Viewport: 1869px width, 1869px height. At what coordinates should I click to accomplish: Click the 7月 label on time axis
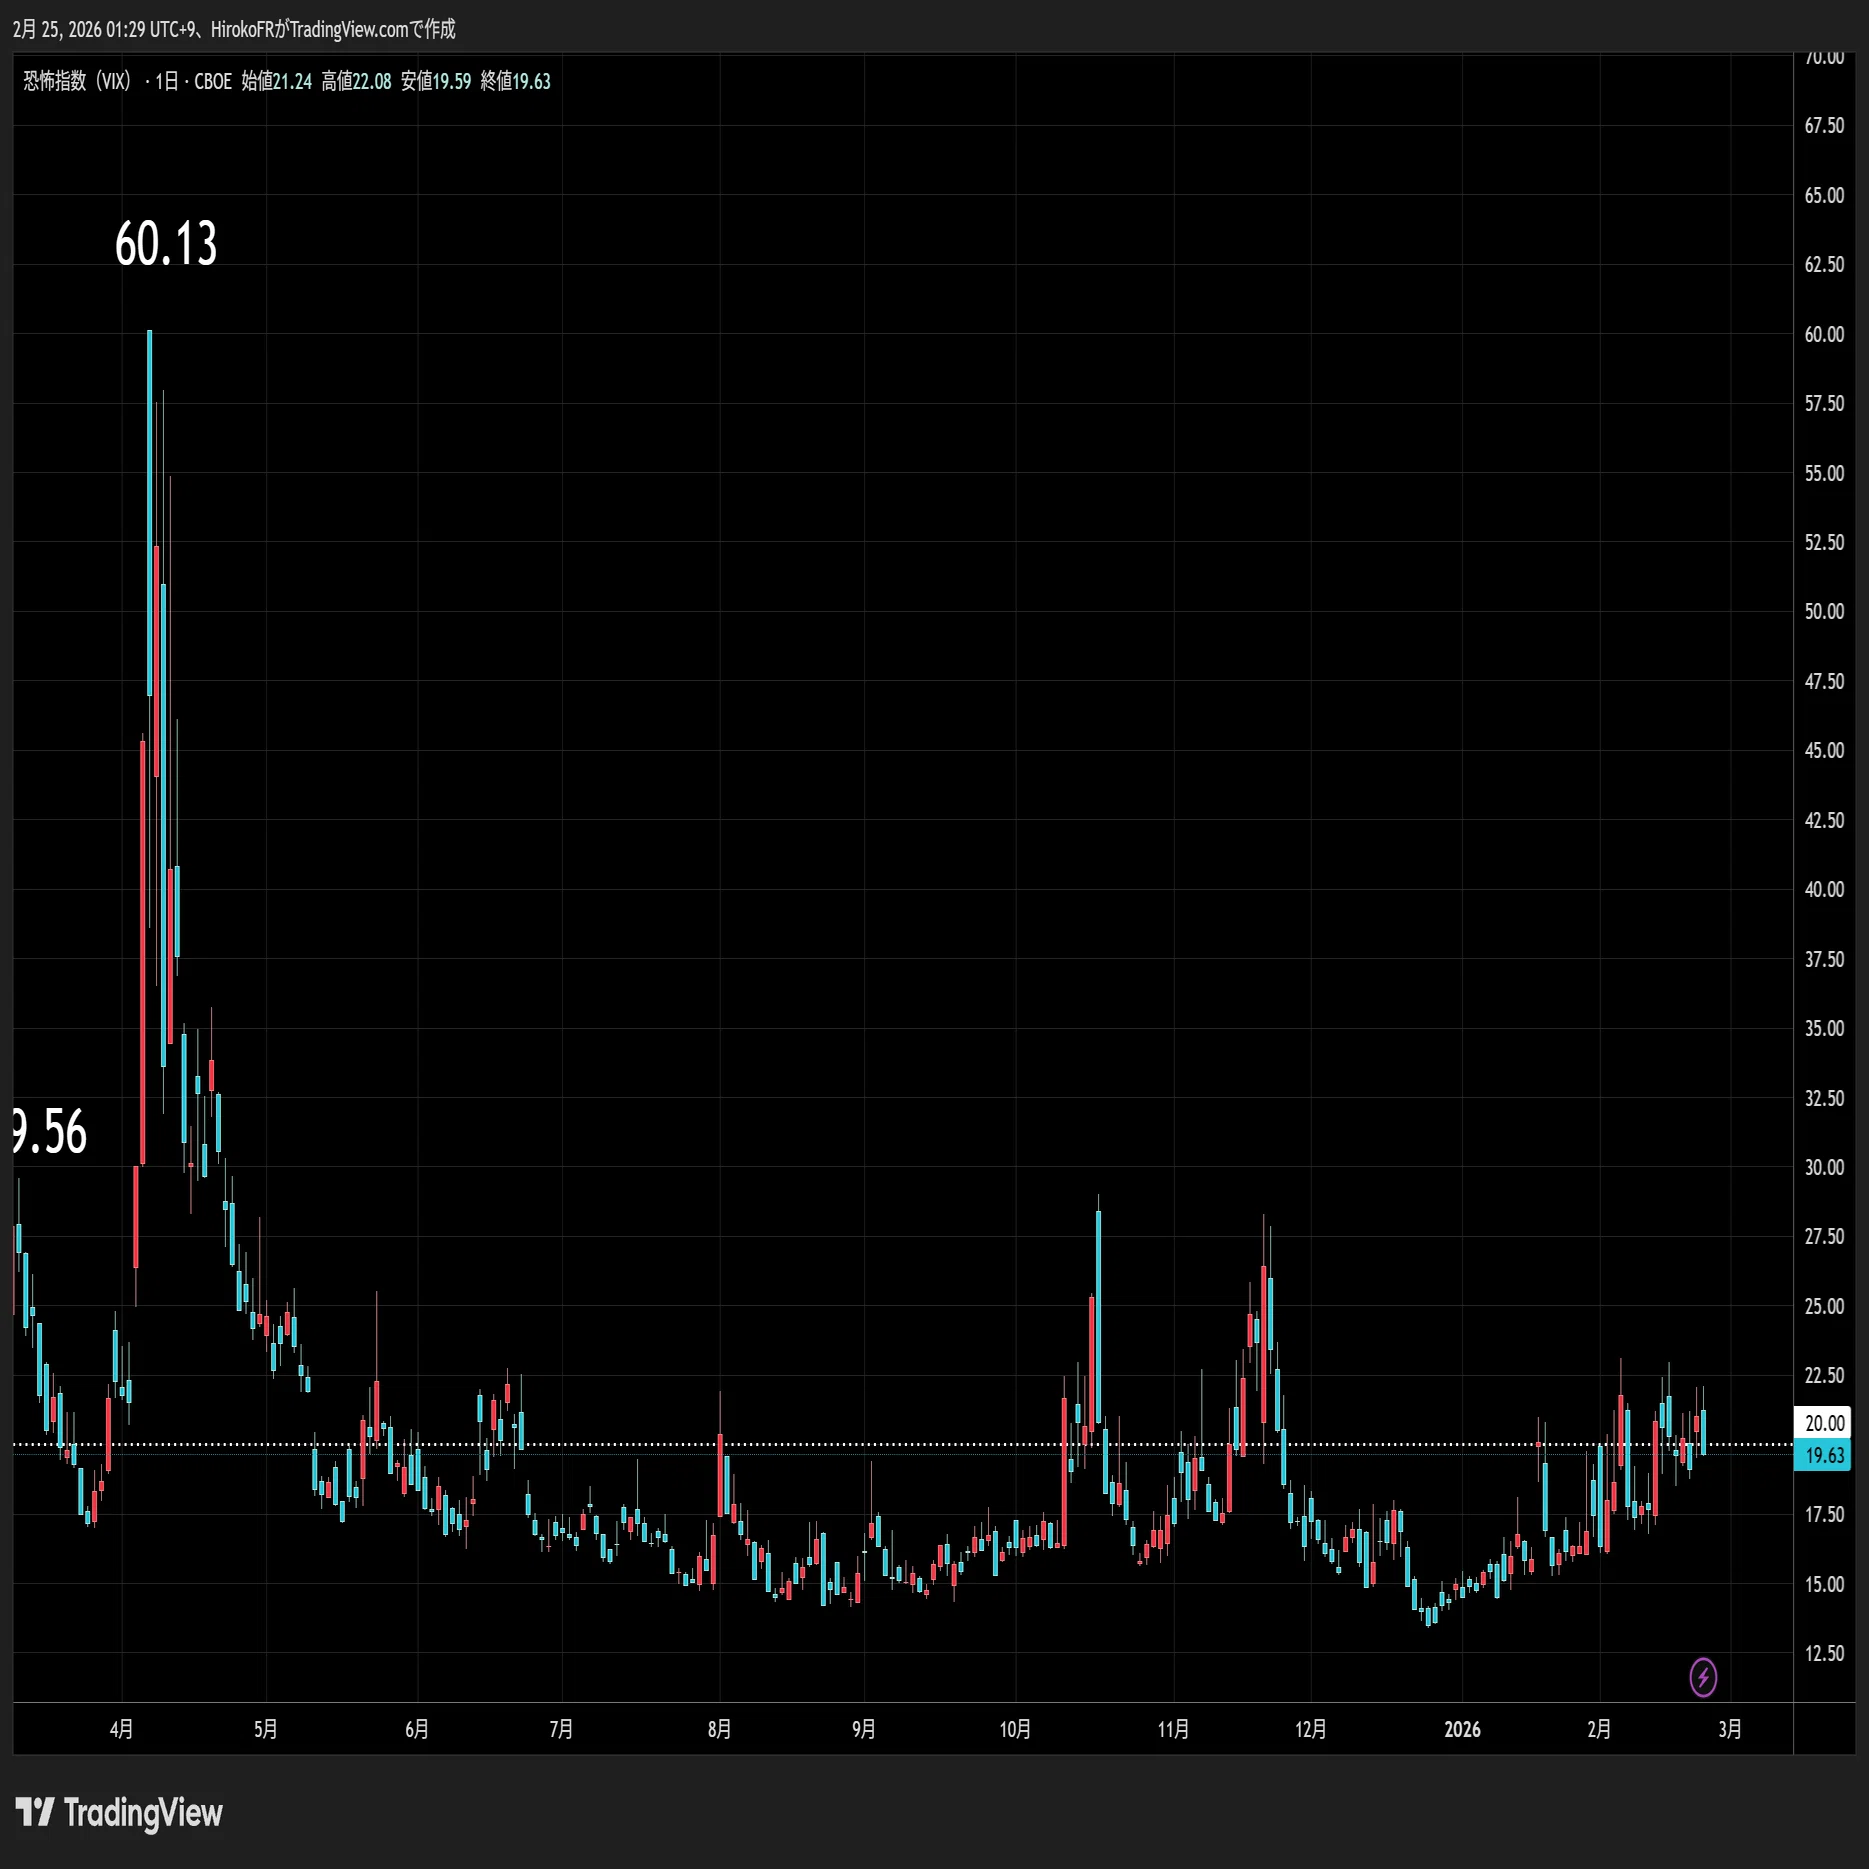click(x=561, y=1729)
